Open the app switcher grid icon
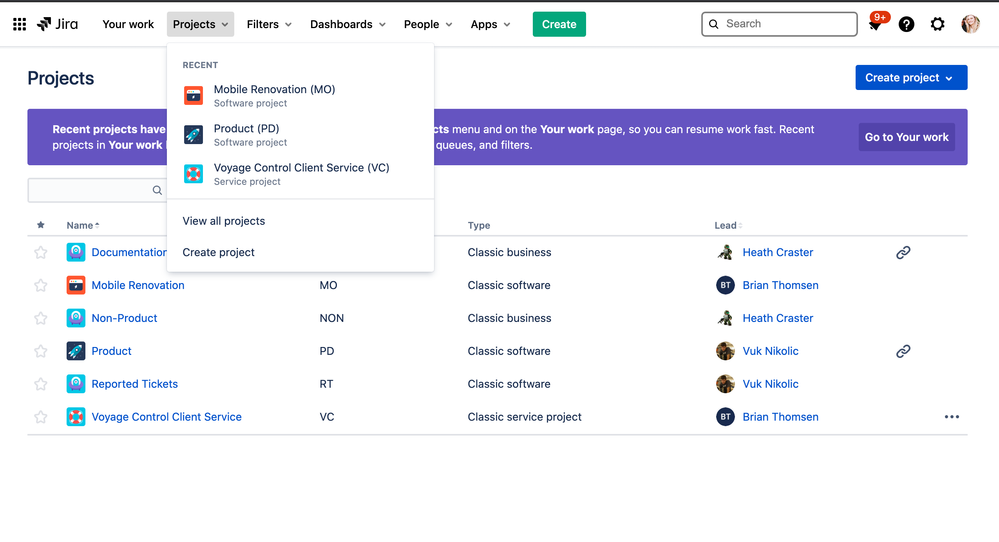Image resolution: width=999 pixels, height=542 pixels. pyautogui.click(x=19, y=24)
